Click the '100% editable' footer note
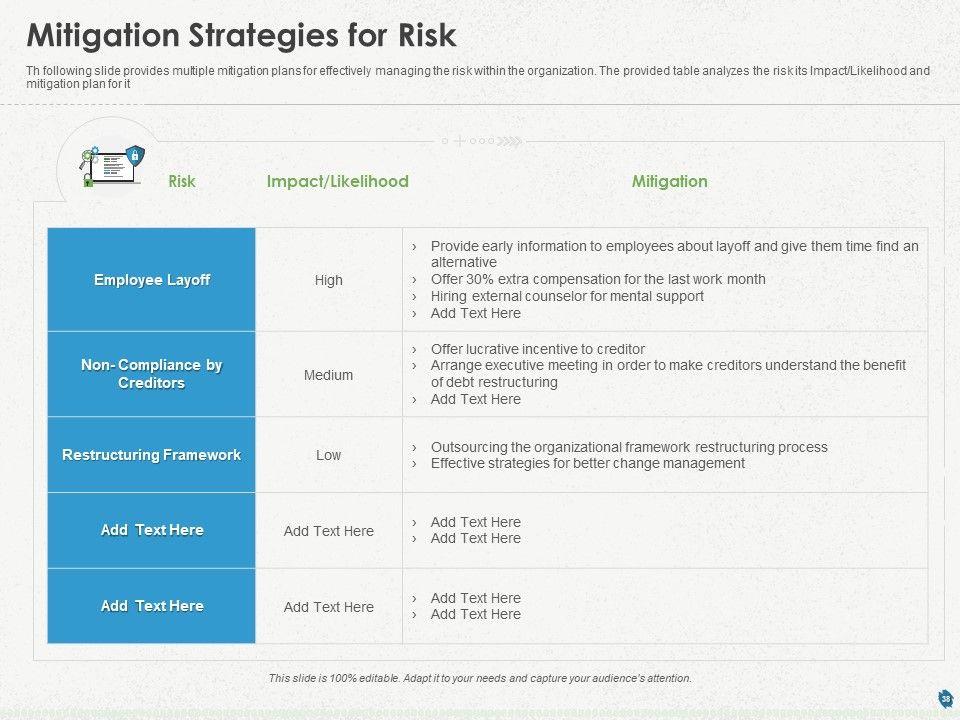The width and height of the screenshot is (960, 720). click(x=480, y=678)
